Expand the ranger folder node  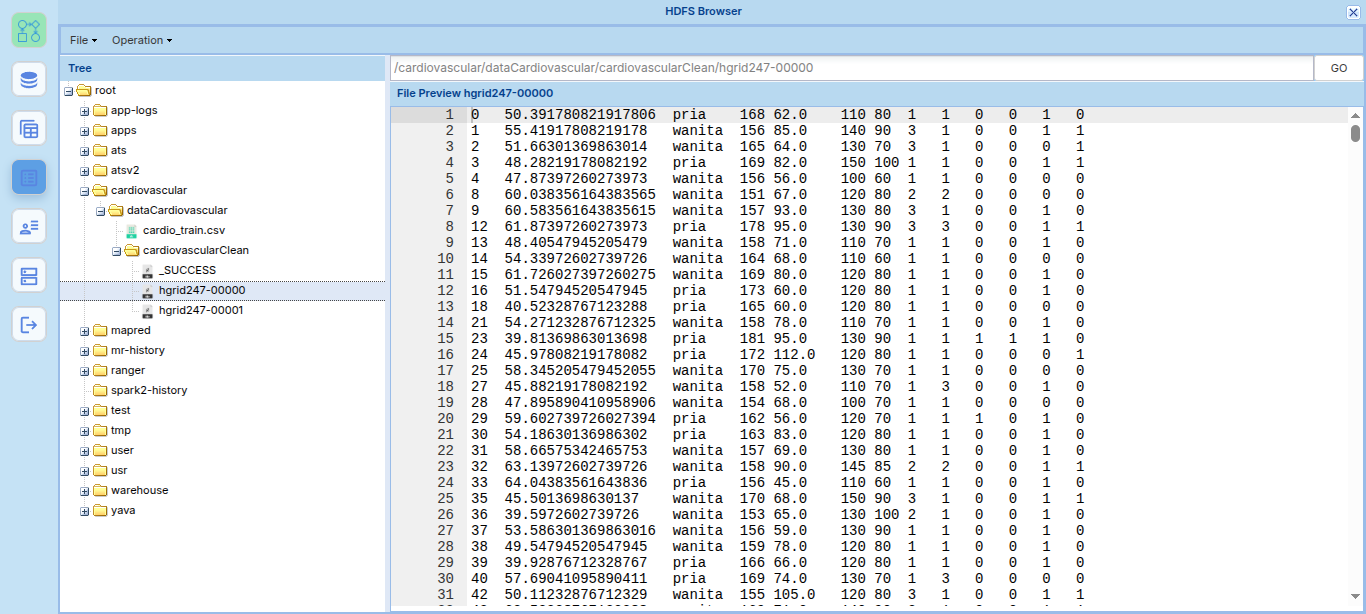[85, 371]
